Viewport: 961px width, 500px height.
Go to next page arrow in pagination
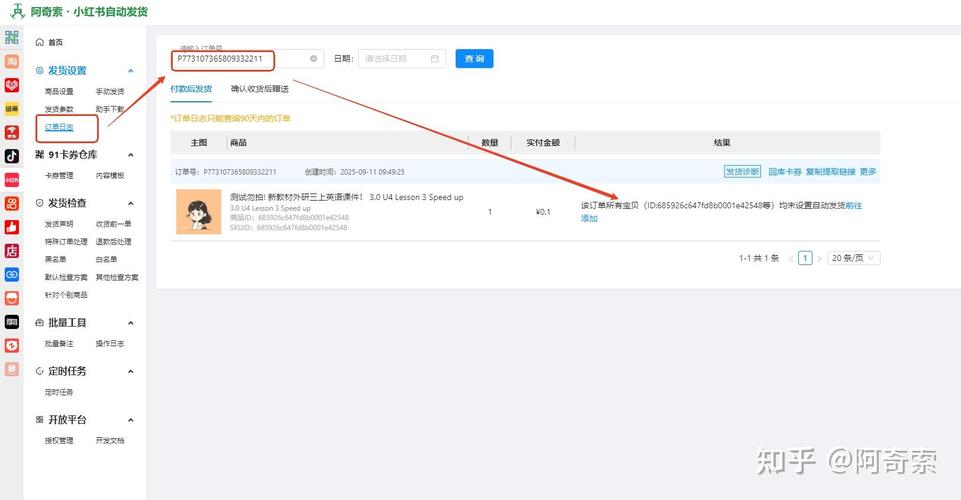coord(819,258)
